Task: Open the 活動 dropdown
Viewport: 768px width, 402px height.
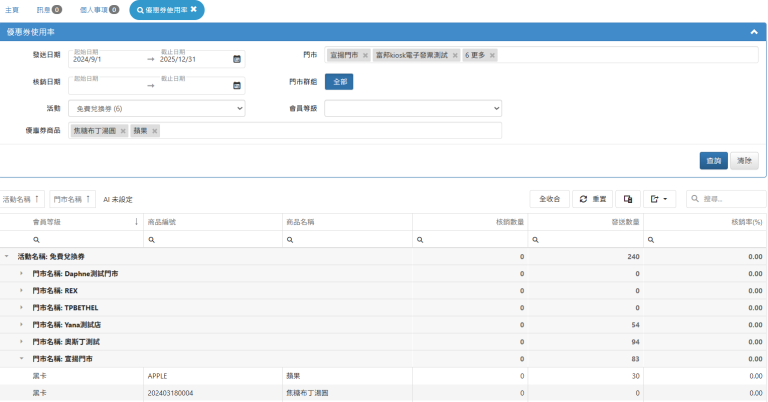Action: (157, 108)
